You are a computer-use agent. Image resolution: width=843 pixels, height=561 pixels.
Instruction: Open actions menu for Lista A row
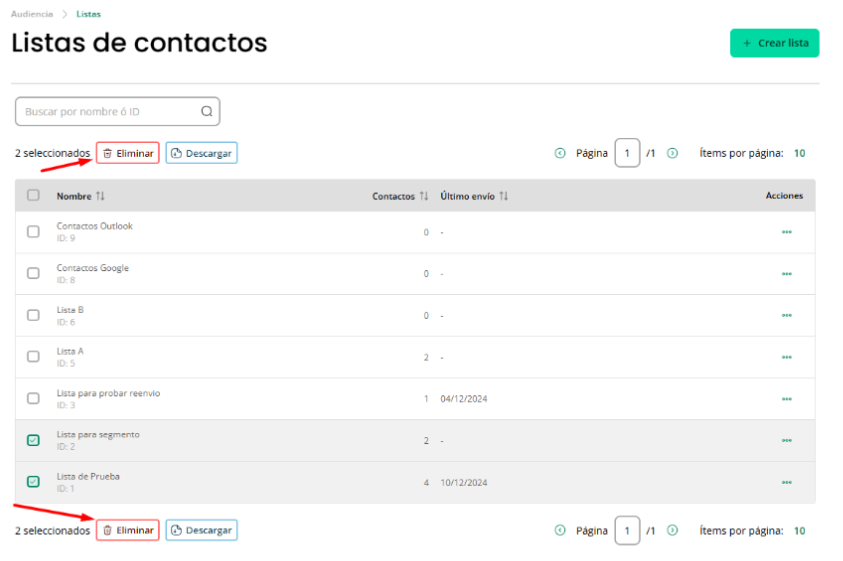pos(787,357)
